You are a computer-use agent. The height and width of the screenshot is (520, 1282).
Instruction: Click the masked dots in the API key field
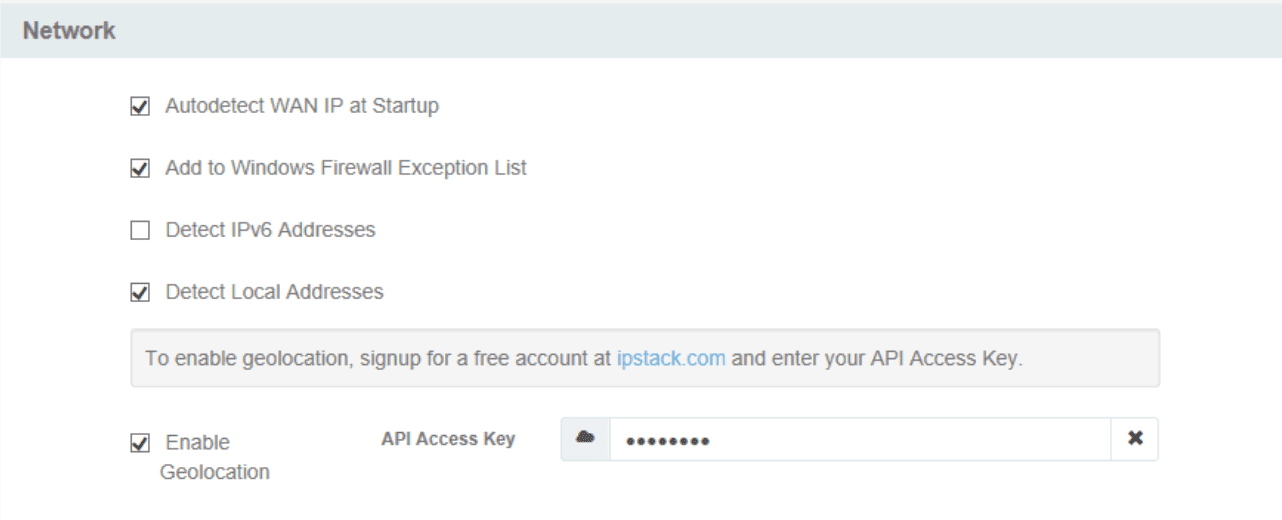[x=660, y=440]
